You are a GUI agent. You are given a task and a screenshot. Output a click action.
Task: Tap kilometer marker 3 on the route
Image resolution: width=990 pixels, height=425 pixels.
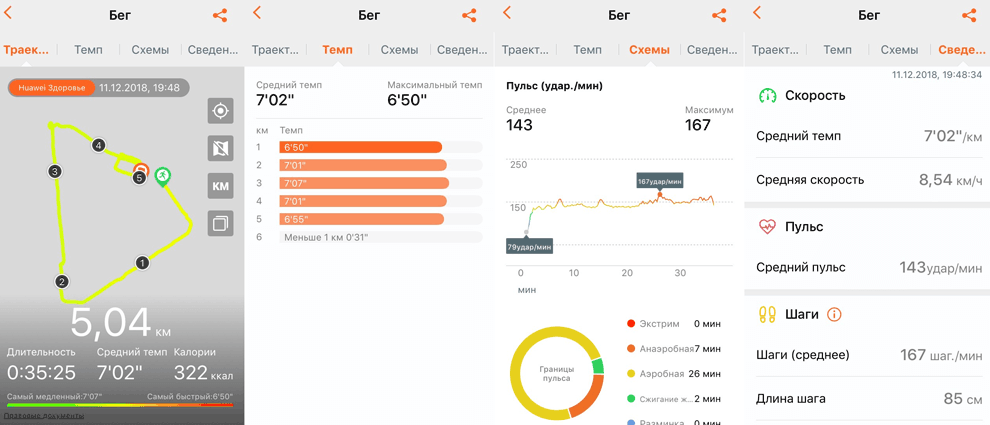55,172
